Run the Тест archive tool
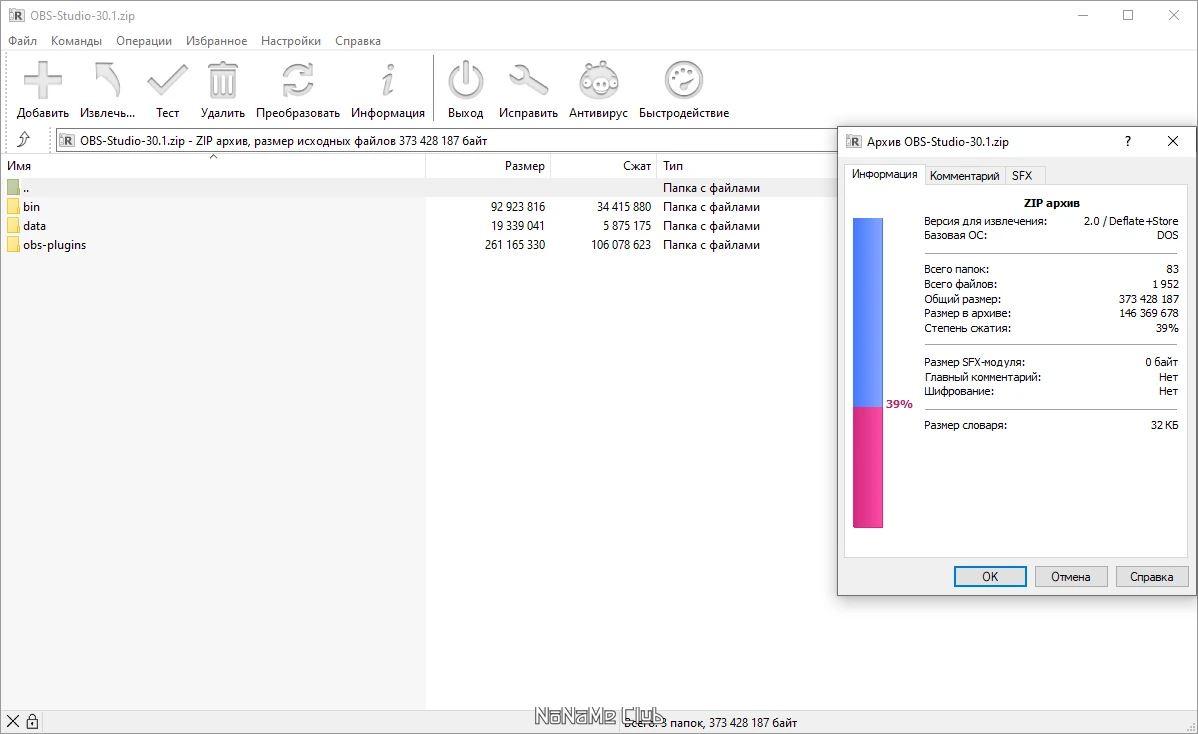The height and width of the screenshot is (734, 1198). pyautogui.click(x=167, y=85)
